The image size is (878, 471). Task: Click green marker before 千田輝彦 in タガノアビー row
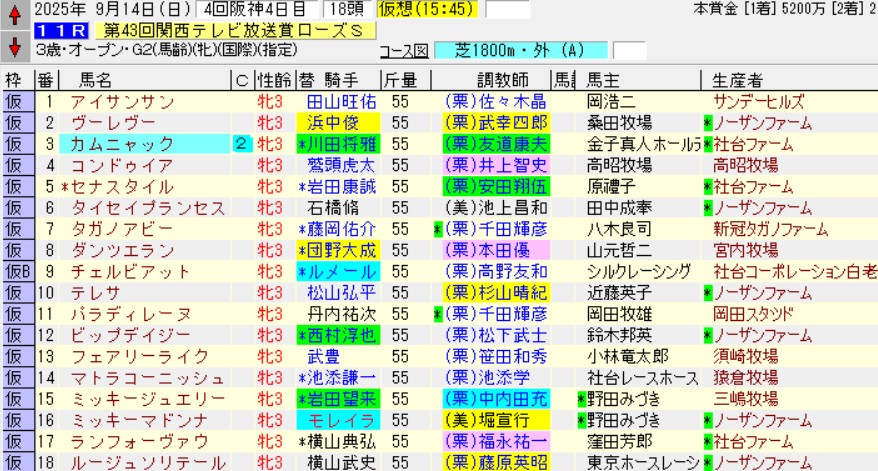tap(438, 229)
